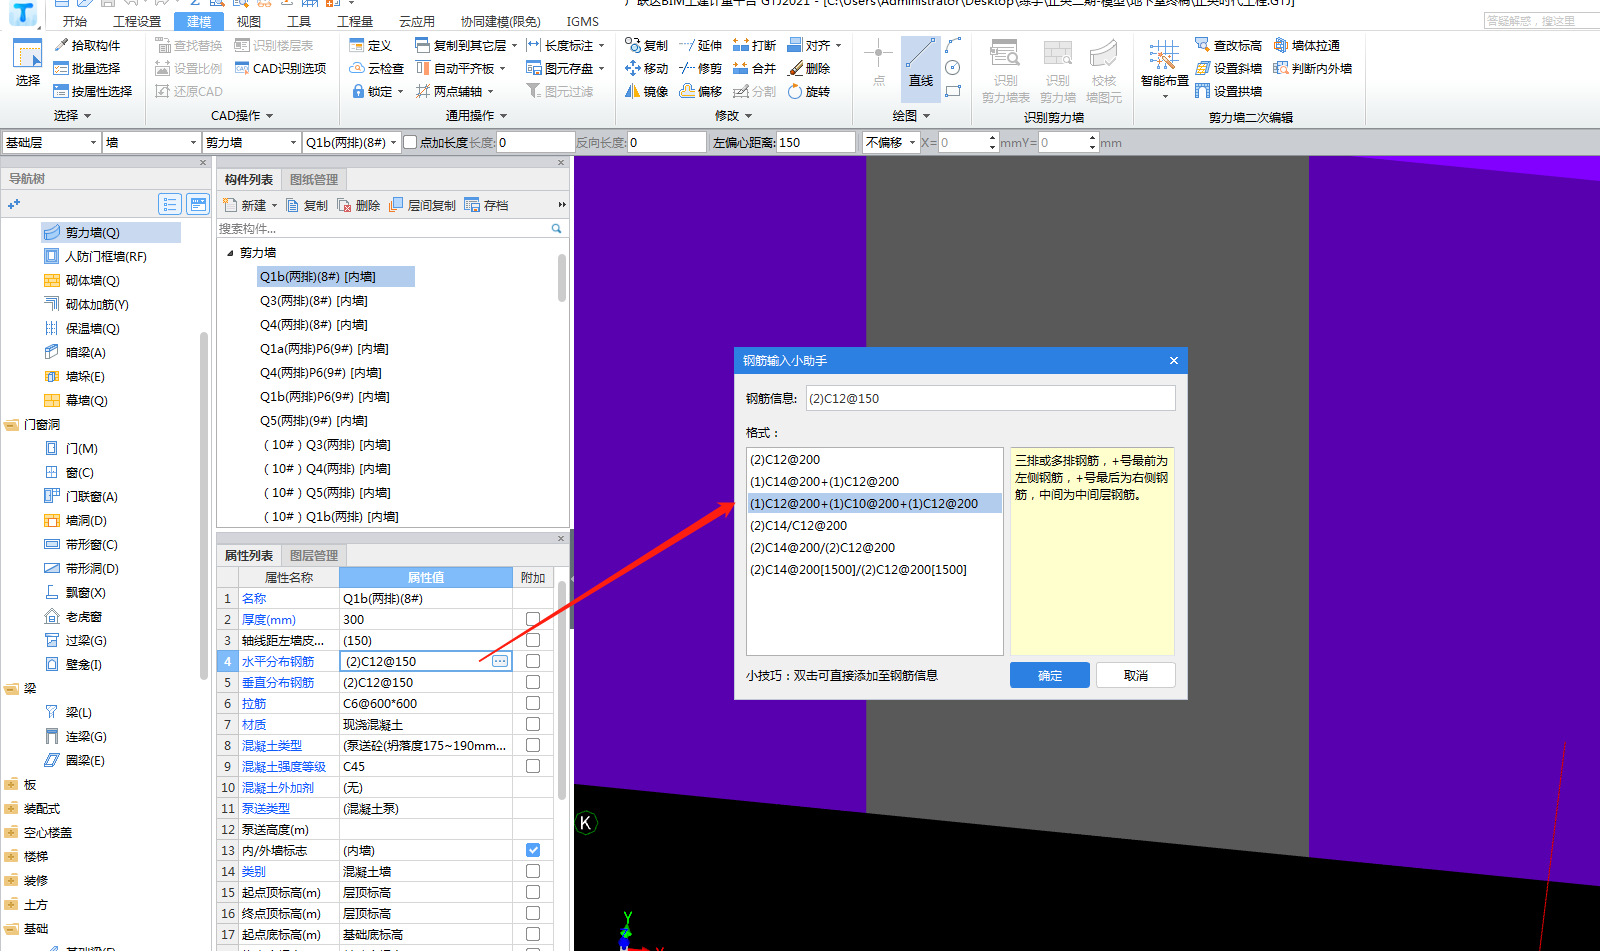
Task: Expand 通用操作 group dropdown
Action: 504,115
